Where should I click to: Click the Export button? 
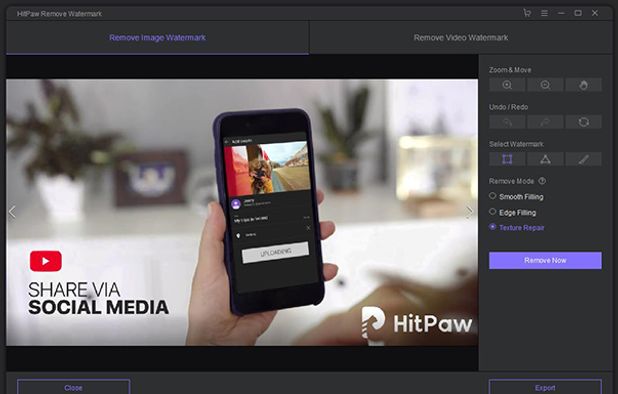tap(545, 387)
